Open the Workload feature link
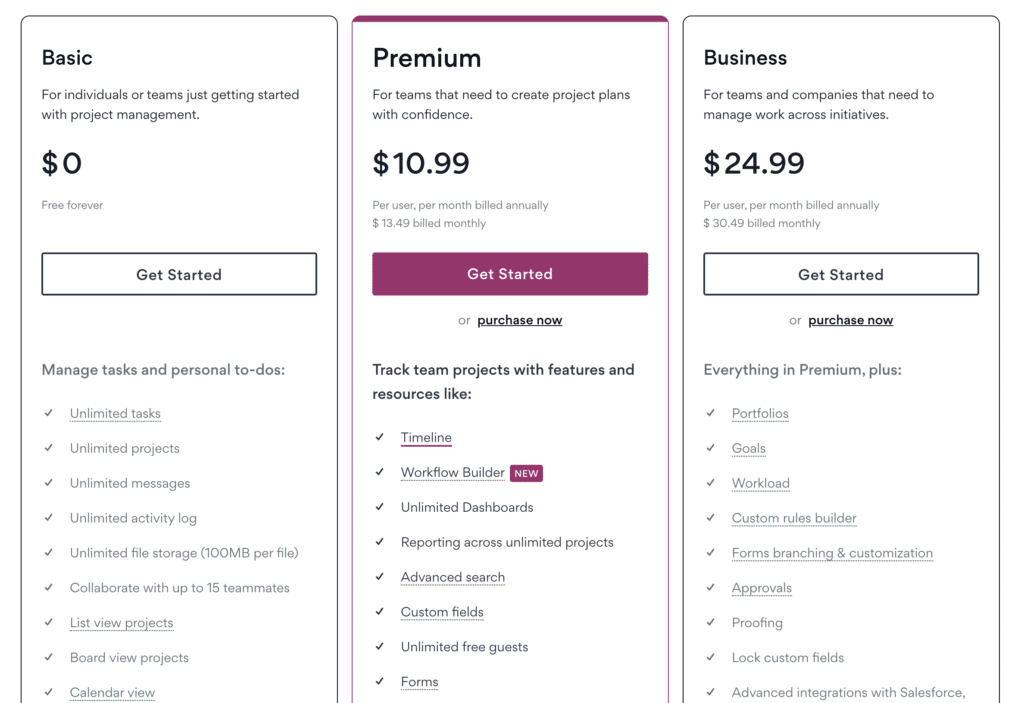Viewport: 1024px width, 703px height. 760,483
